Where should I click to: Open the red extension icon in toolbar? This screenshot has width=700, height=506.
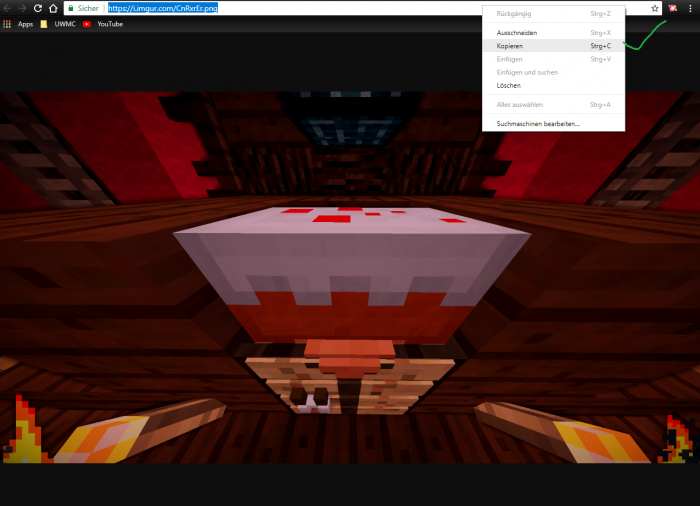(x=673, y=8)
